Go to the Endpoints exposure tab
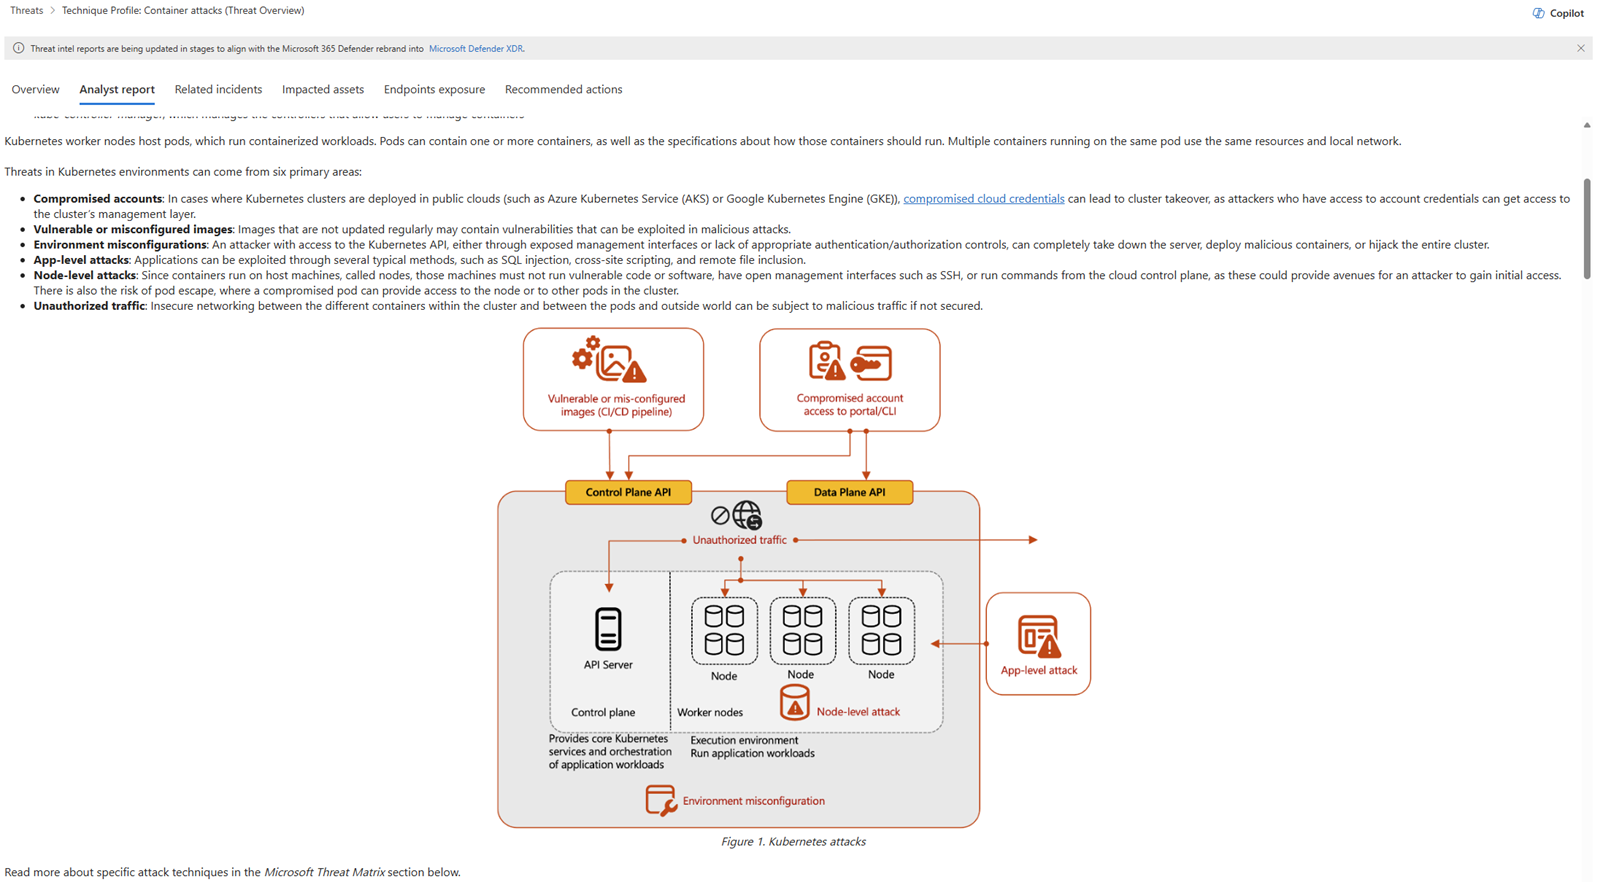The width and height of the screenshot is (1600, 883). tap(434, 89)
